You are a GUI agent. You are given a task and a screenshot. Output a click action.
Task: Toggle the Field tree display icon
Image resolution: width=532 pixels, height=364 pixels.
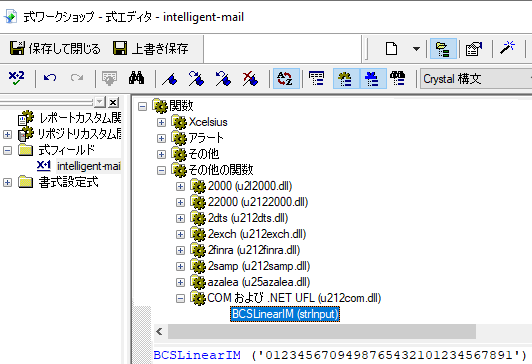point(317,79)
